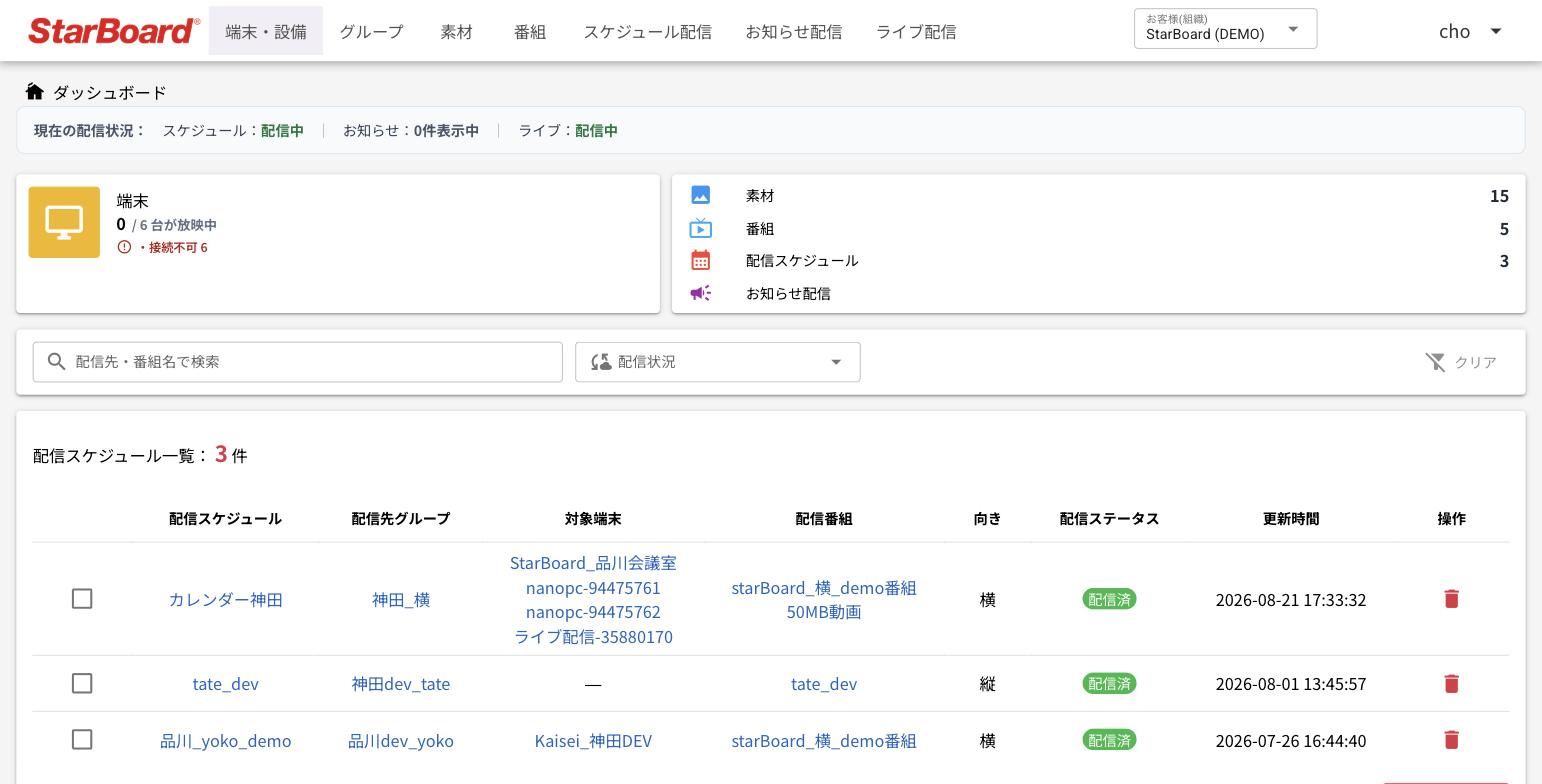The width and height of the screenshot is (1542, 784).
Task: Open the 神田dev_tate group link
Action: tap(401, 684)
